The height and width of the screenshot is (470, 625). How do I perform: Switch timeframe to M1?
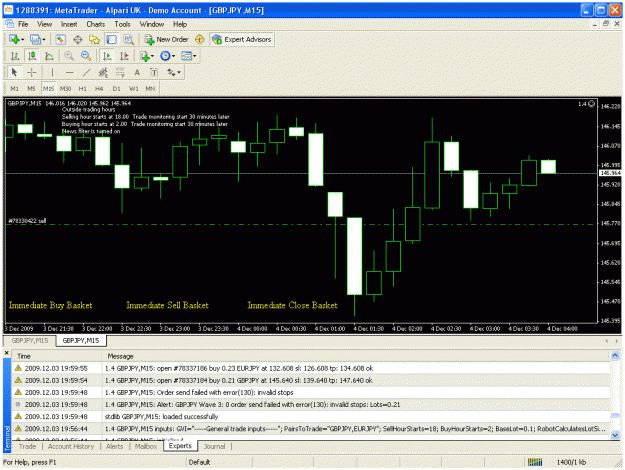coord(15,88)
